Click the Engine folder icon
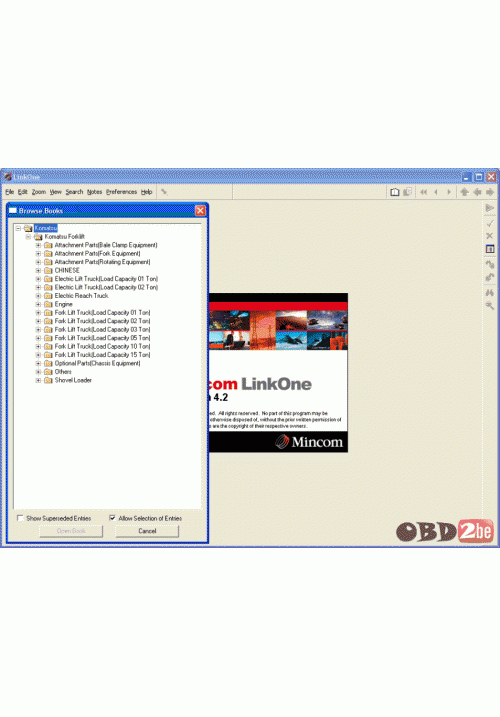The height and width of the screenshot is (717, 500). click(x=48, y=305)
